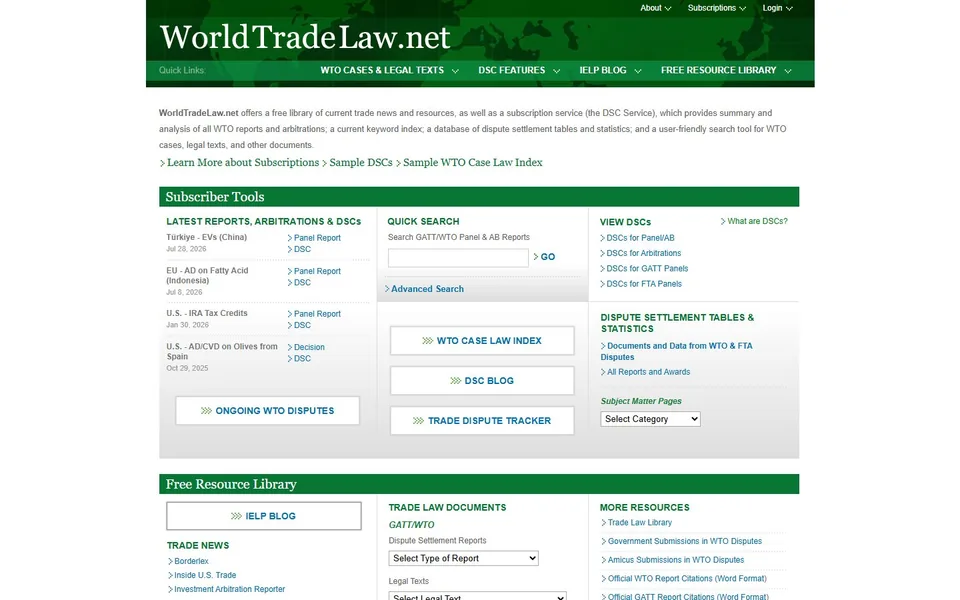
Task: Open Panel Report for Türkiye - EVs (China)
Action: (x=314, y=238)
